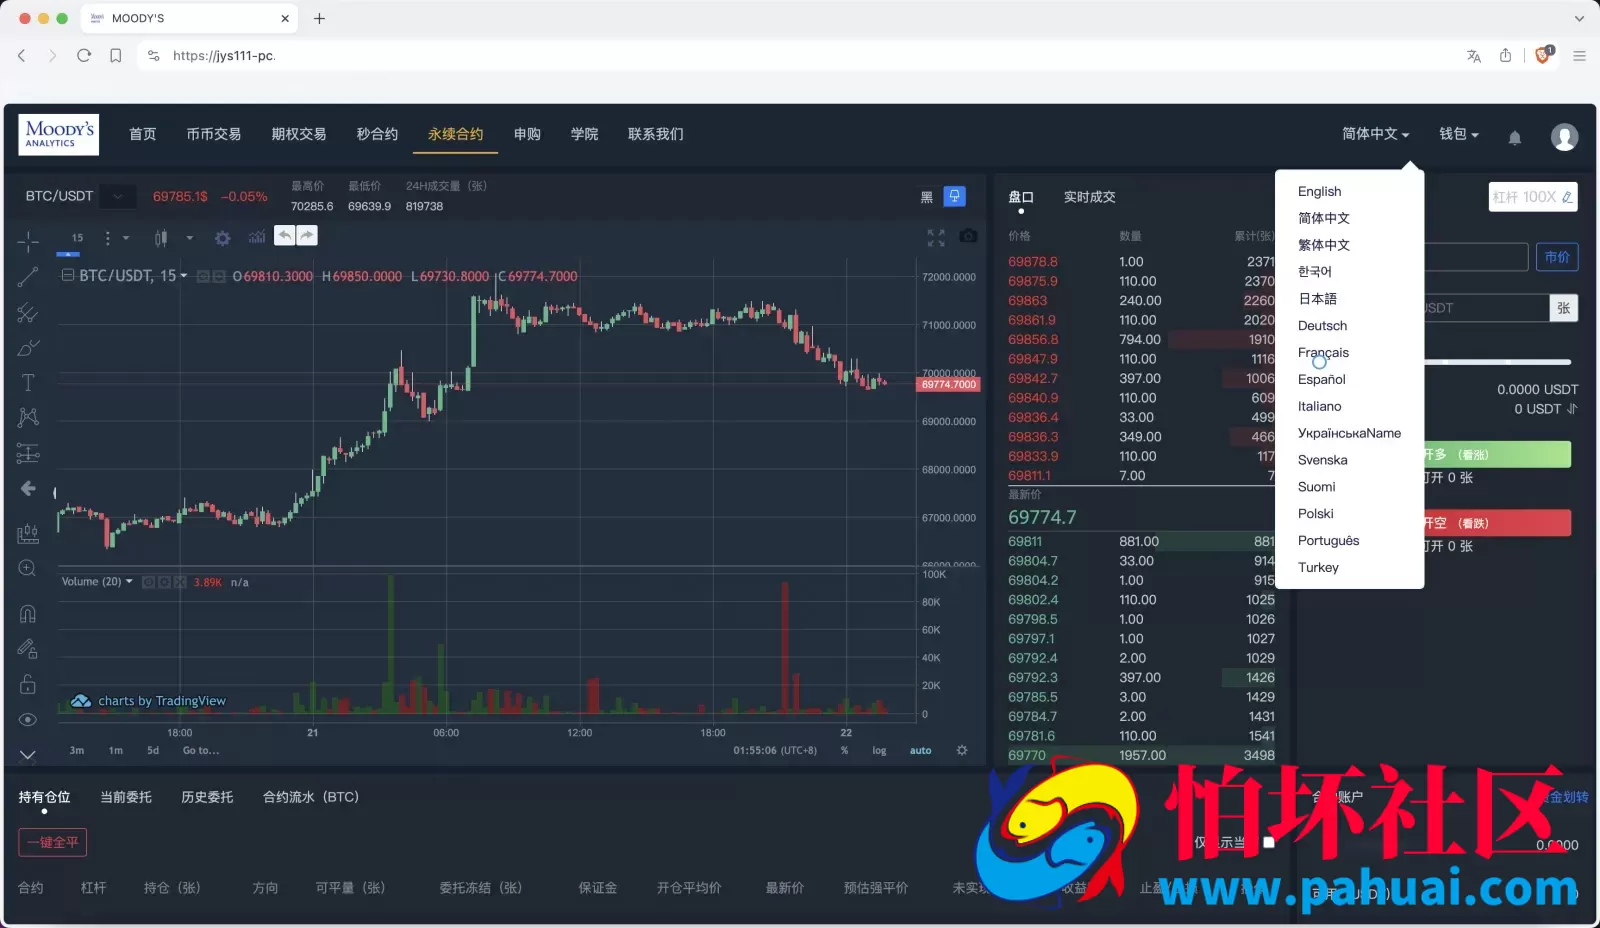
Task: Click the Go to... date button
Action: (x=201, y=750)
